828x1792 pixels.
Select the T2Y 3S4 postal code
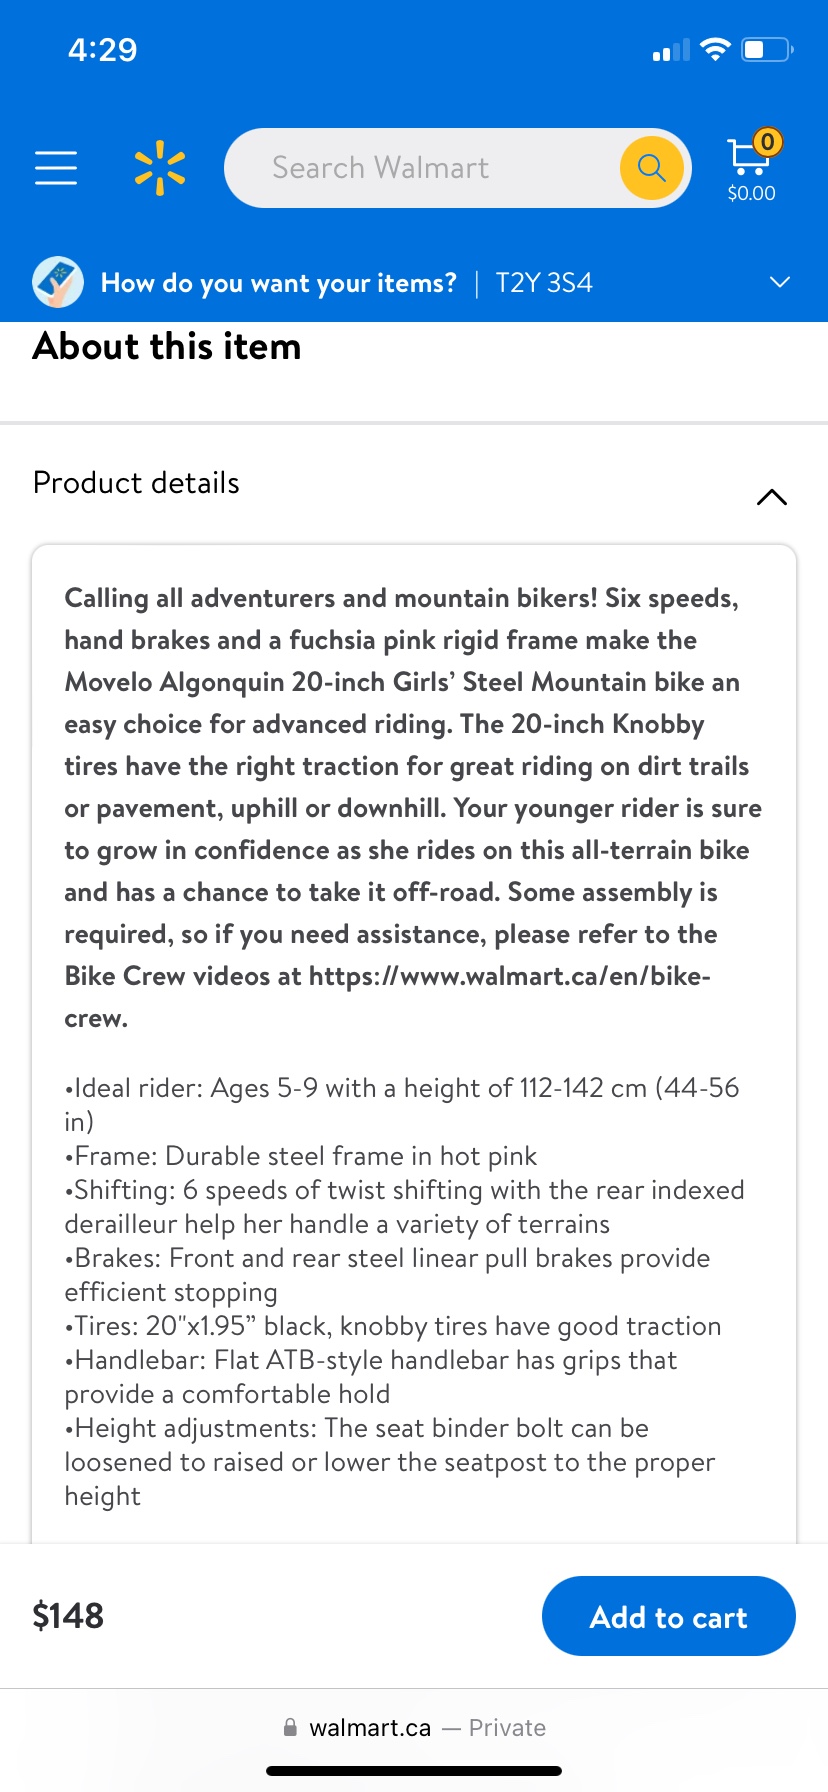[x=544, y=283]
